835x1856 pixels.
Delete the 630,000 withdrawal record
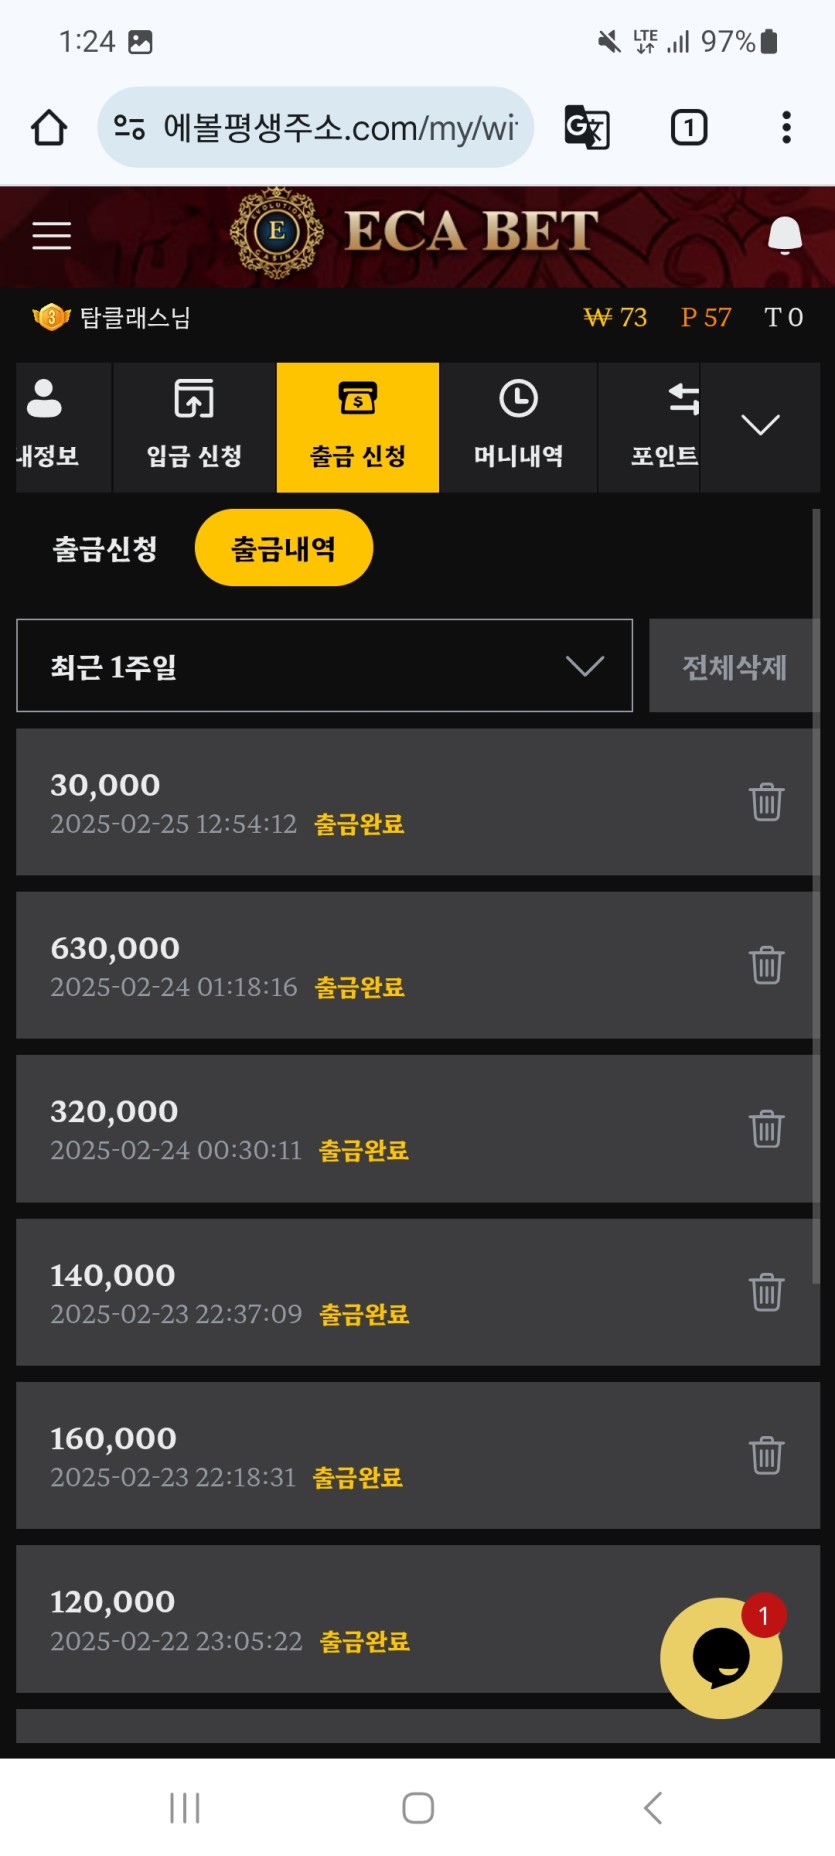(767, 965)
